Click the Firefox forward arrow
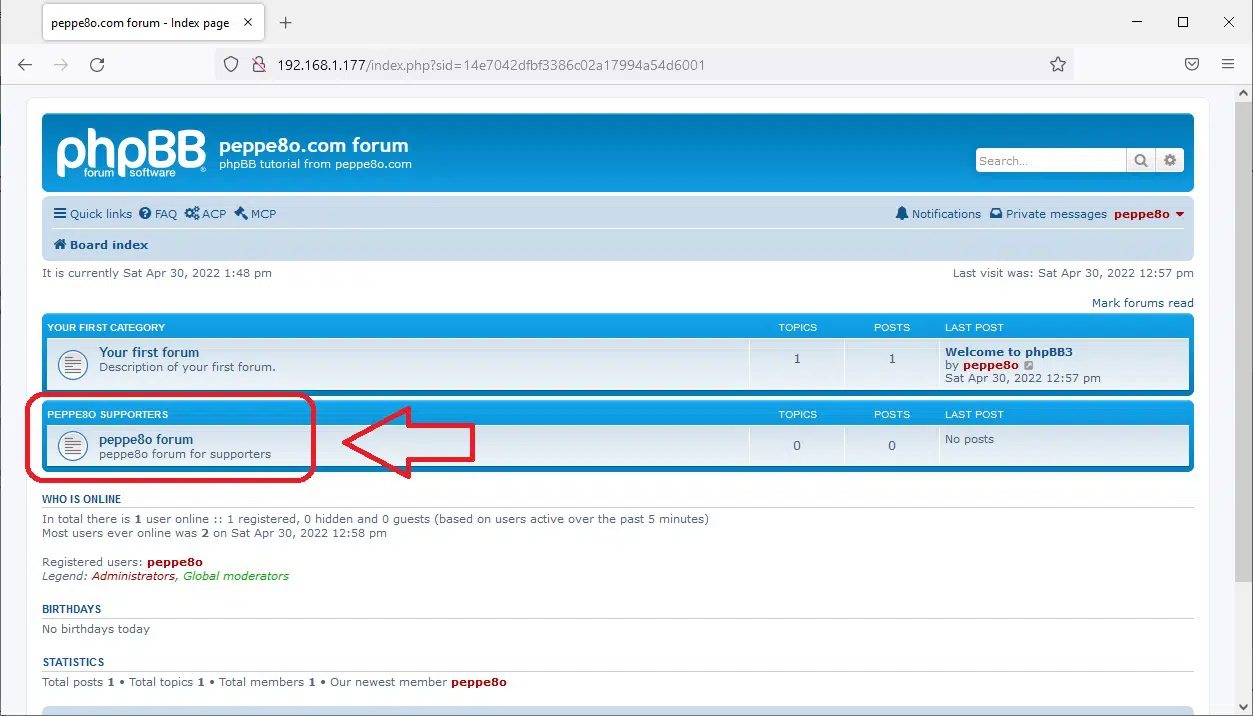 [62, 64]
